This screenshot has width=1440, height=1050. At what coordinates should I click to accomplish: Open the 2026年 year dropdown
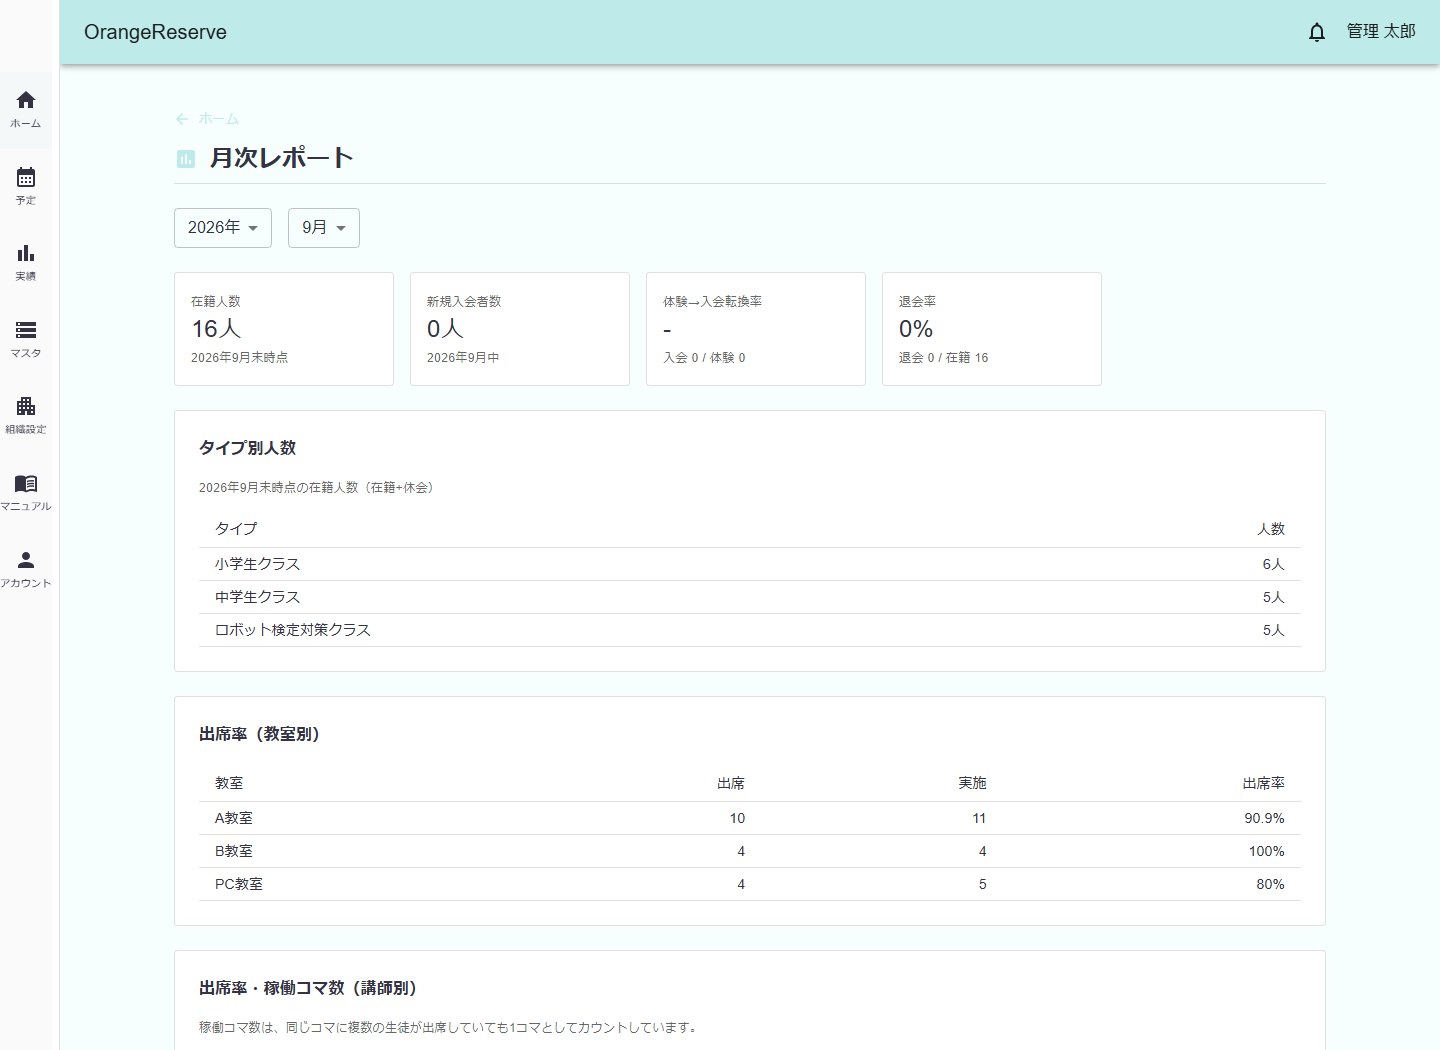click(x=223, y=228)
